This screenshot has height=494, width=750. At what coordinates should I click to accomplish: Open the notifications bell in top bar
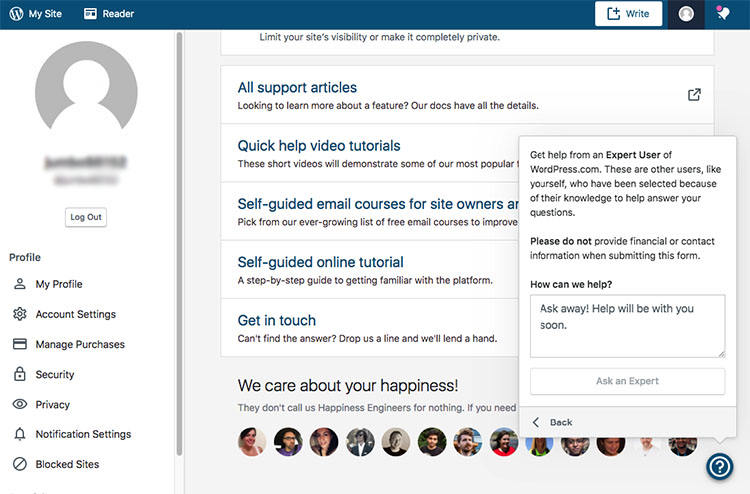point(723,14)
